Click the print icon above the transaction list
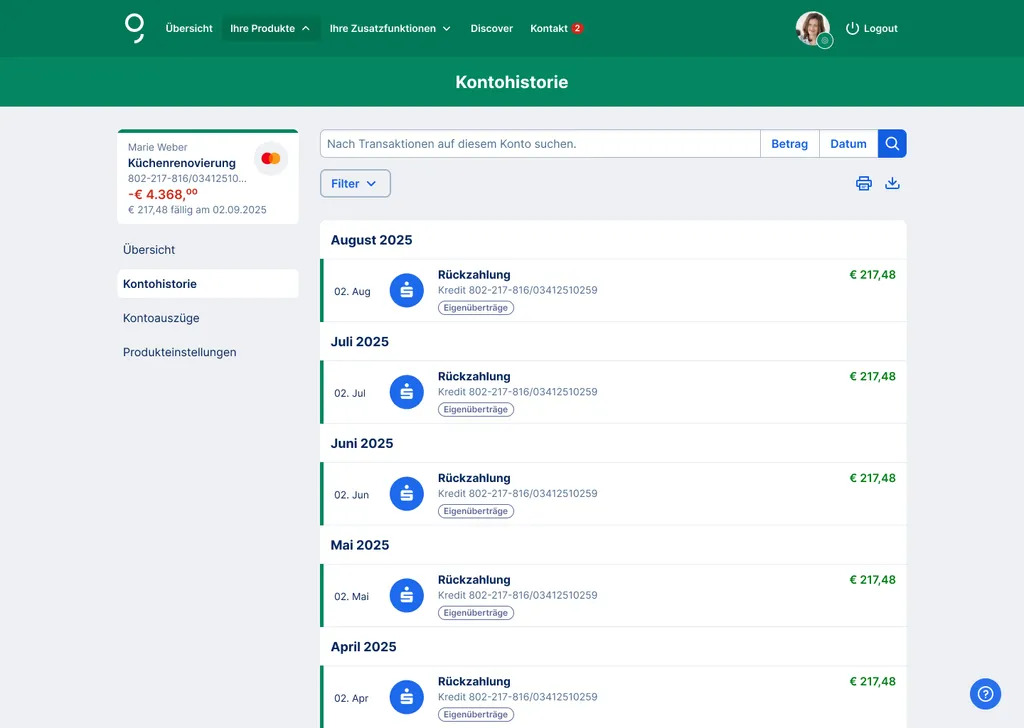This screenshot has height=728, width=1024. [x=863, y=183]
